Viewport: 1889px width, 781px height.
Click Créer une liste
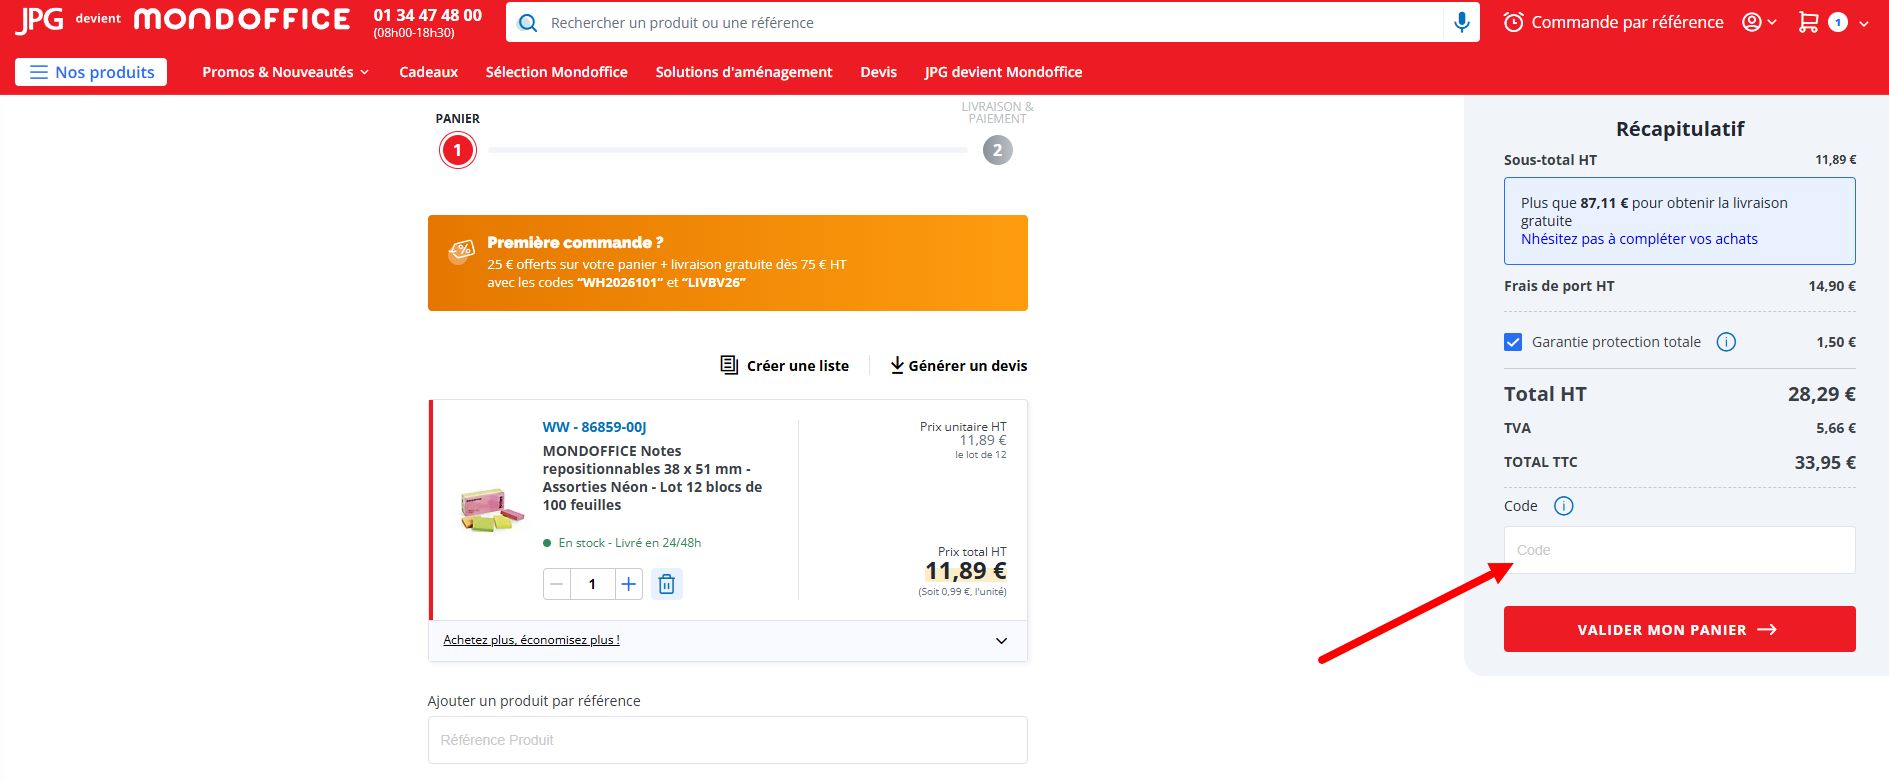click(785, 365)
